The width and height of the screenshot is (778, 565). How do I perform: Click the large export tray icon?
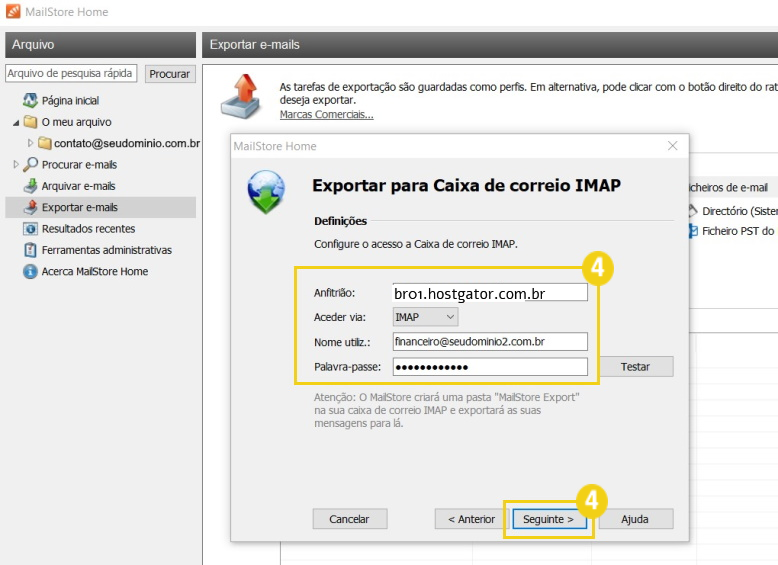point(241,96)
